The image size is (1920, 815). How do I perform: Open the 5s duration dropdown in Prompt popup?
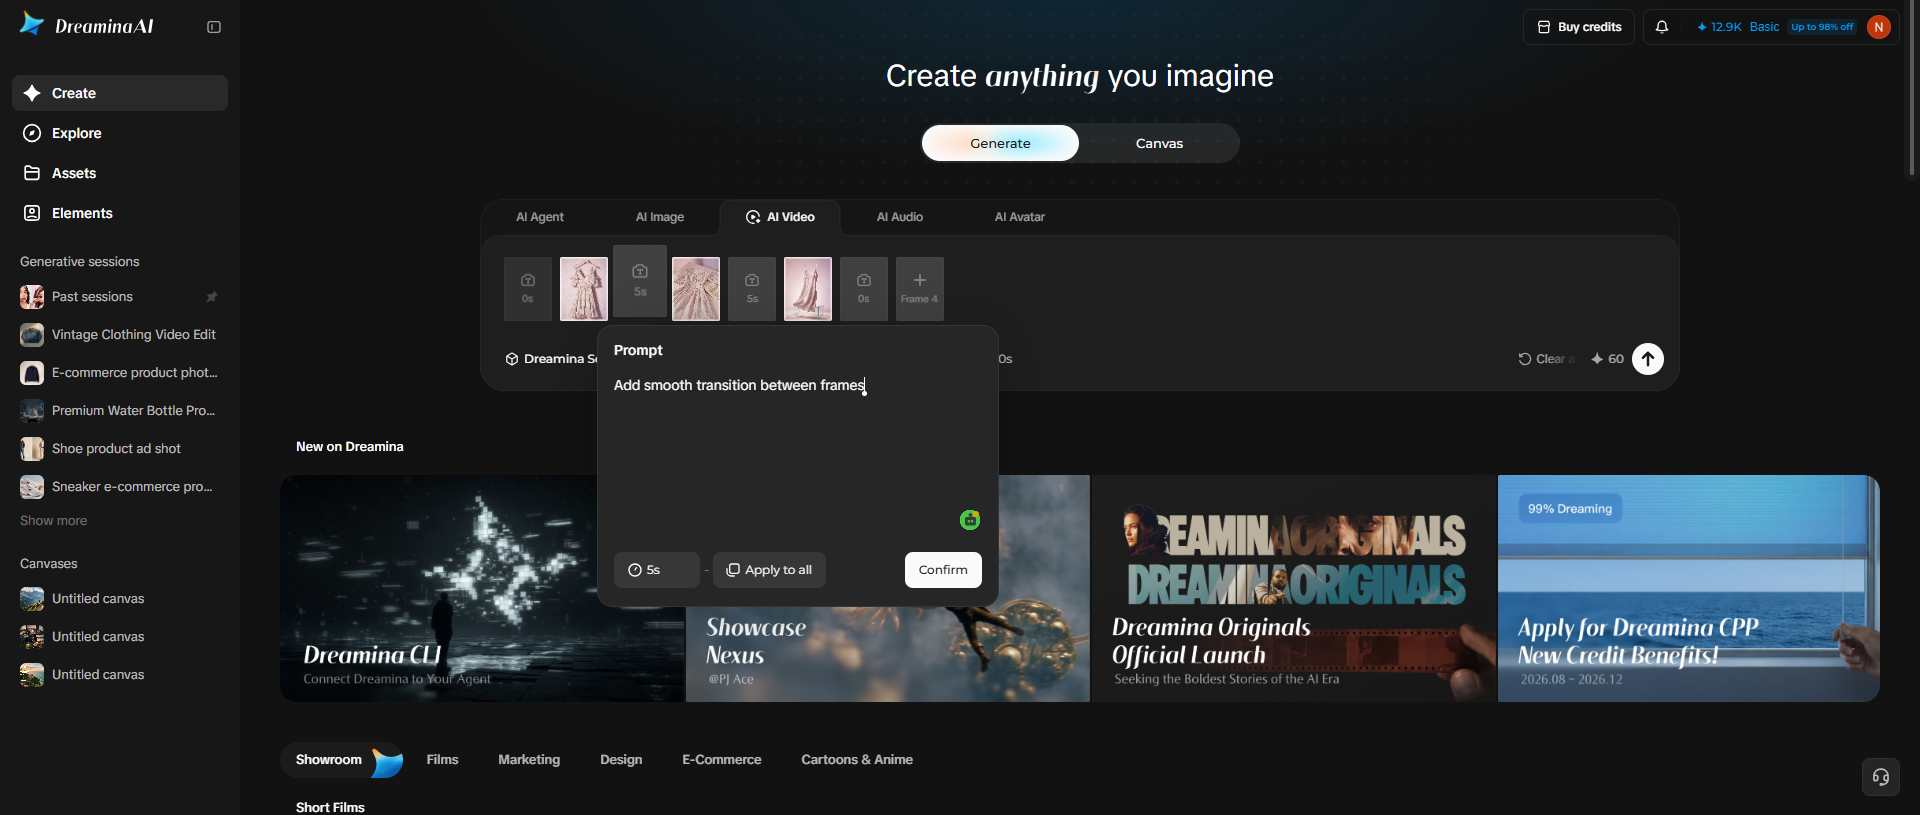pos(656,570)
